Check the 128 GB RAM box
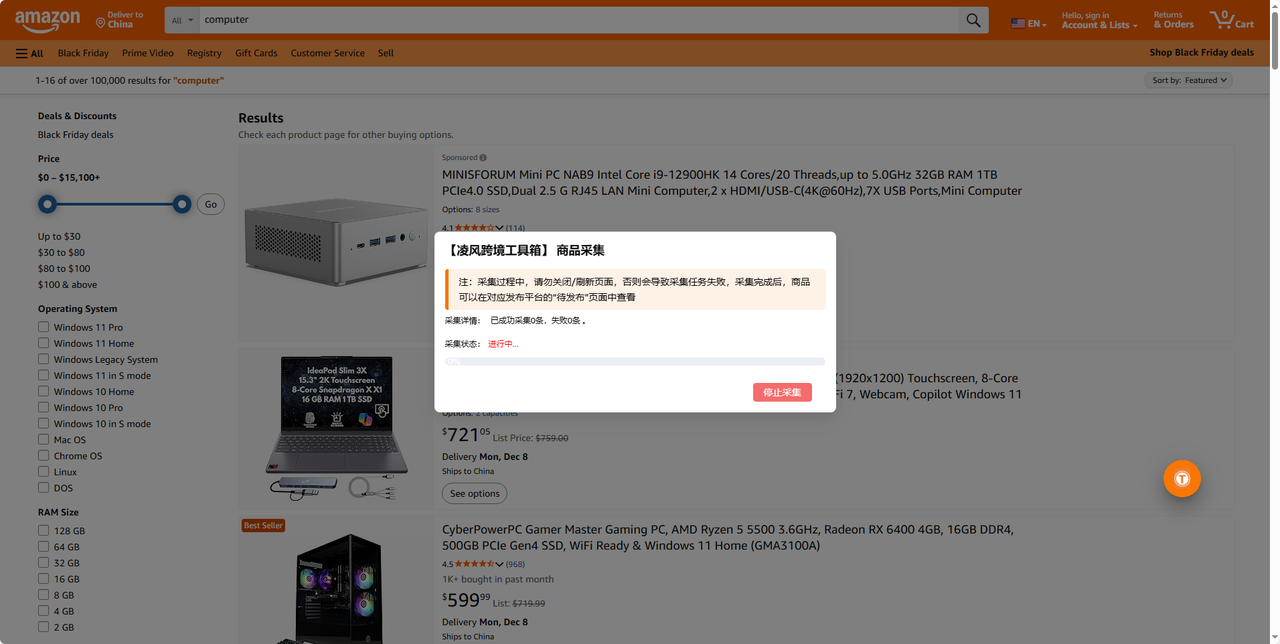 (43, 530)
